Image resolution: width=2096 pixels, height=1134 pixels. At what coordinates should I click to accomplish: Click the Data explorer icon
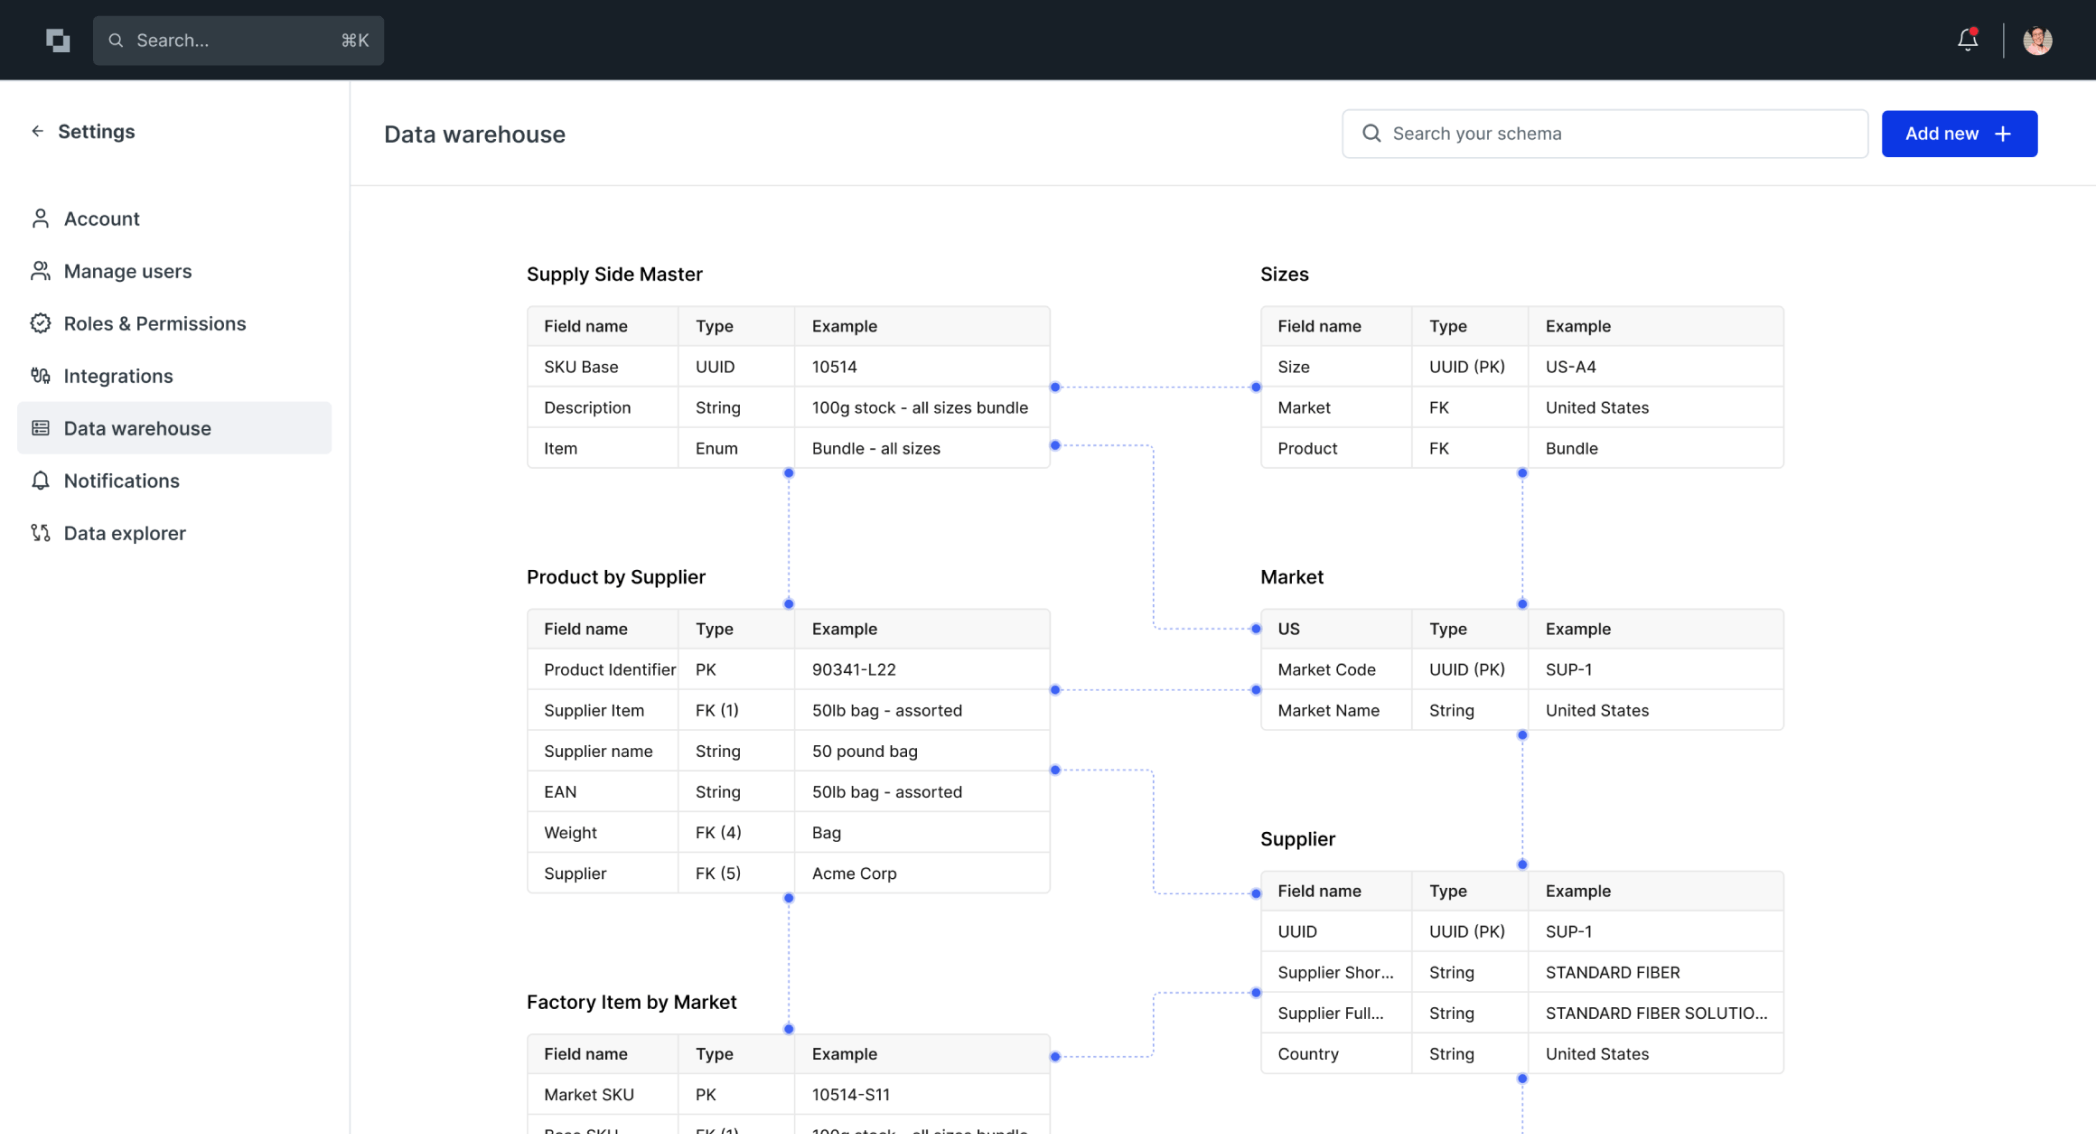(41, 533)
